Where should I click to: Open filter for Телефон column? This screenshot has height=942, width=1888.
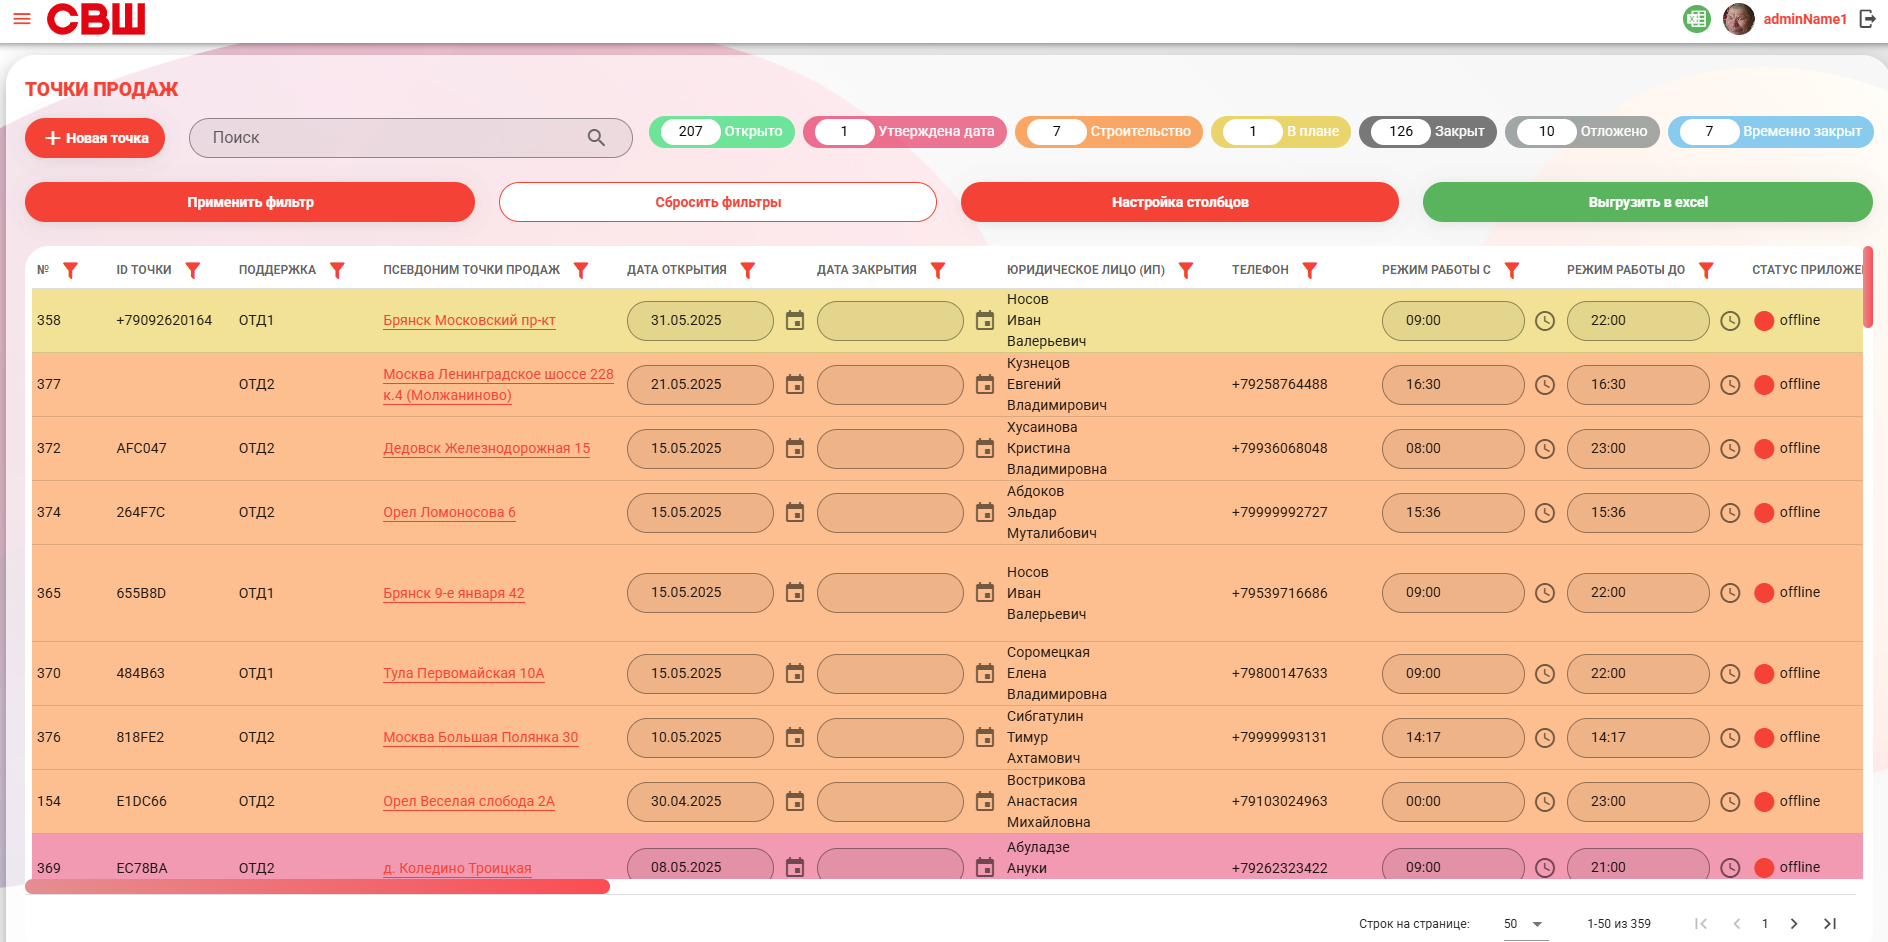pyautogui.click(x=1310, y=270)
